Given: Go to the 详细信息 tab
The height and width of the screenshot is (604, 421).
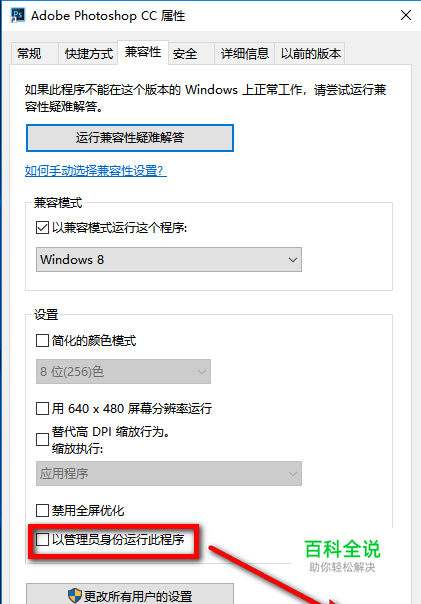Looking at the screenshot, I should (244, 54).
